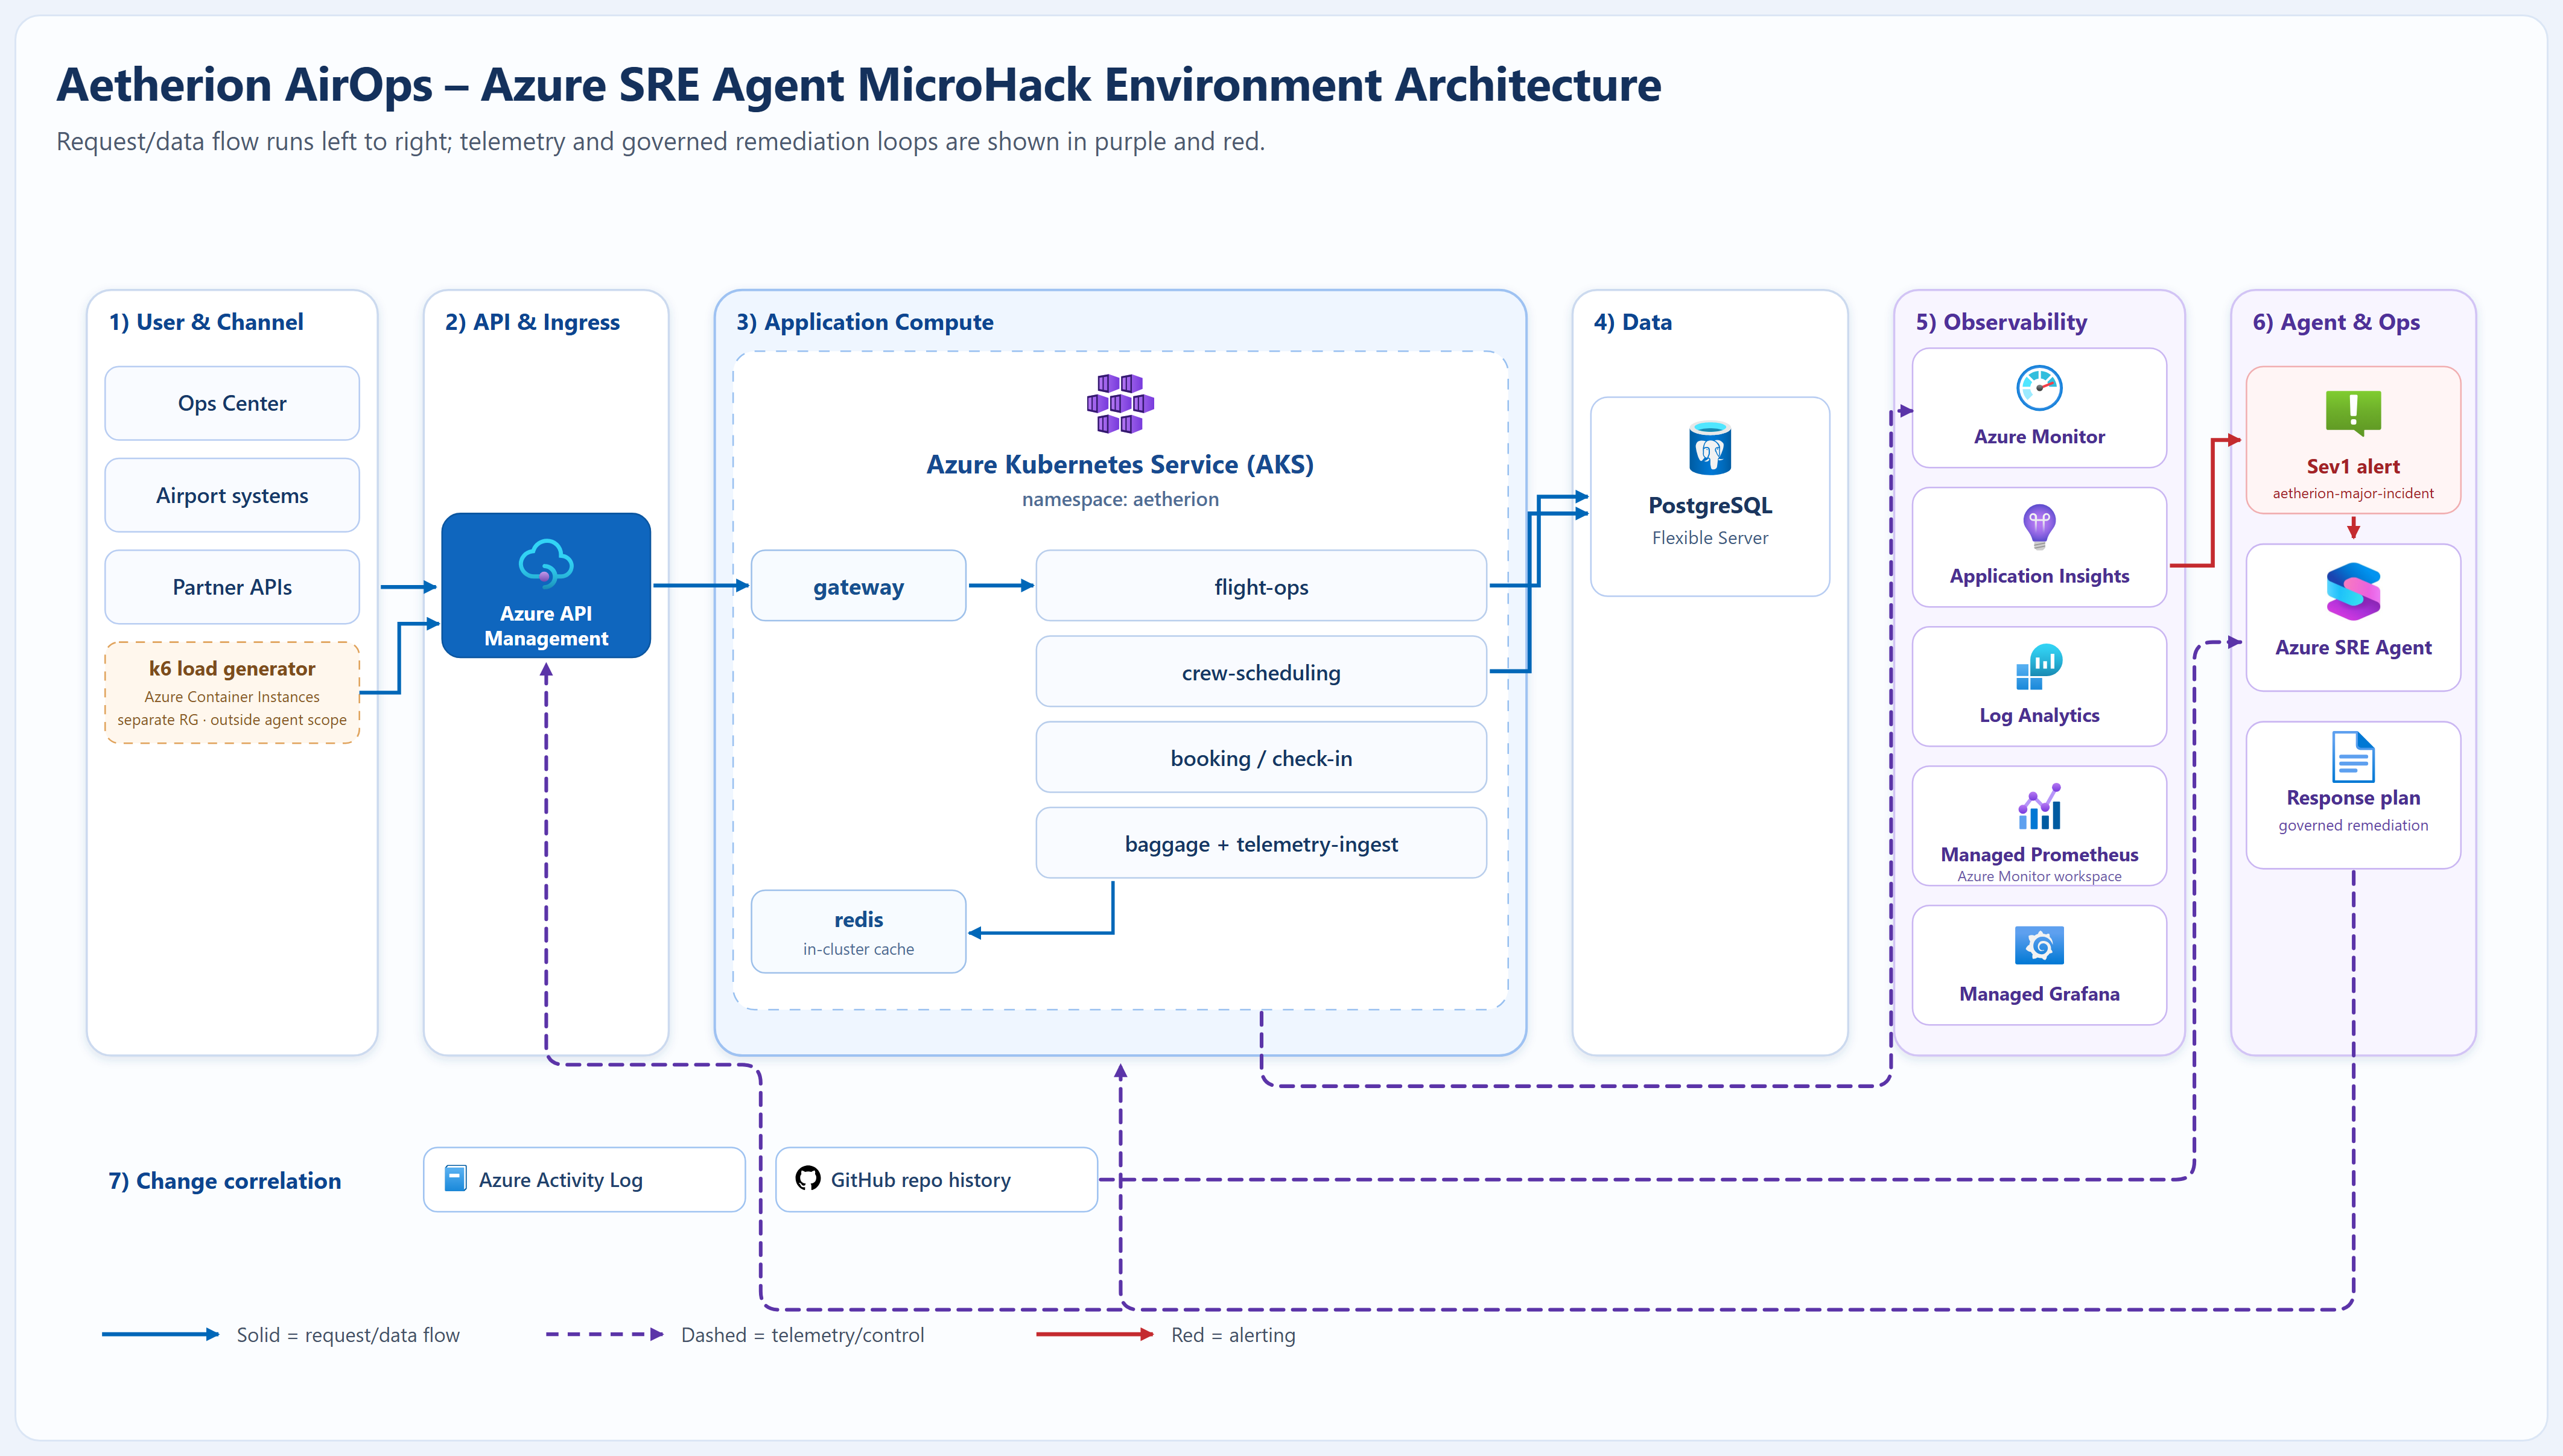Image resolution: width=2563 pixels, height=1456 pixels.
Task: Click the Managed Grafana icon
Action: coord(2039,945)
